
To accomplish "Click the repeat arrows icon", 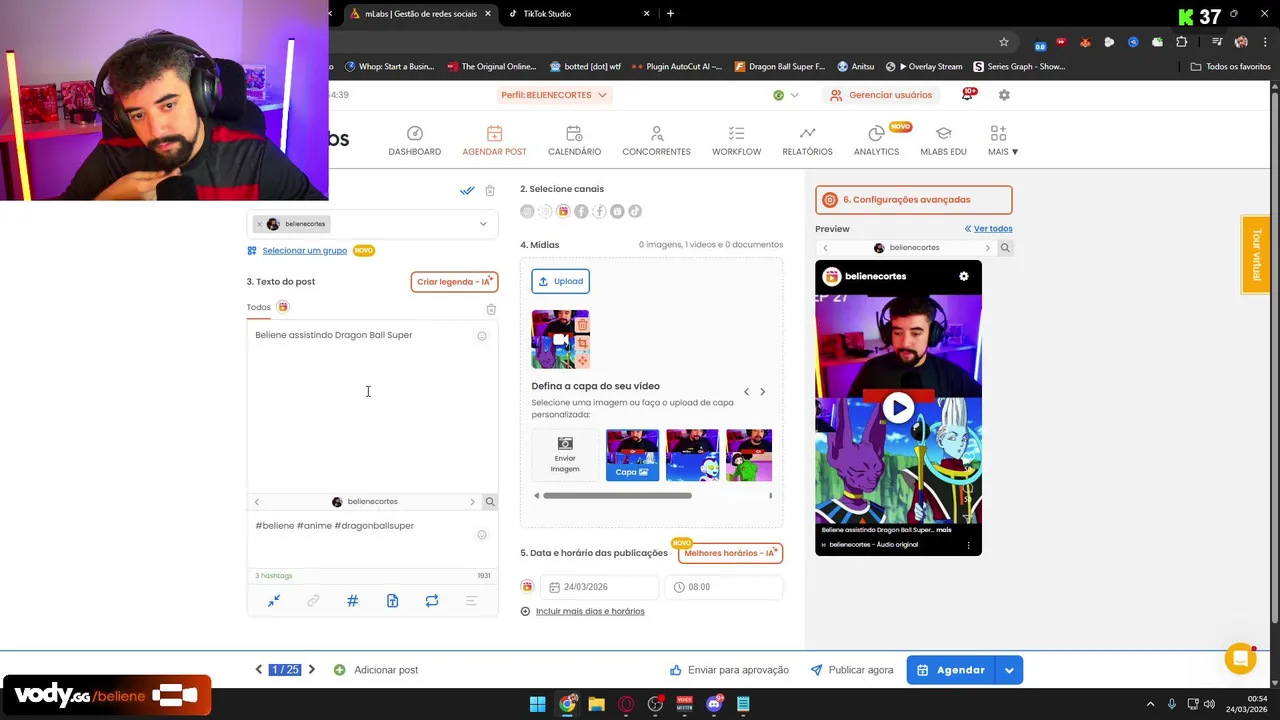I will click(x=432, y=601).
